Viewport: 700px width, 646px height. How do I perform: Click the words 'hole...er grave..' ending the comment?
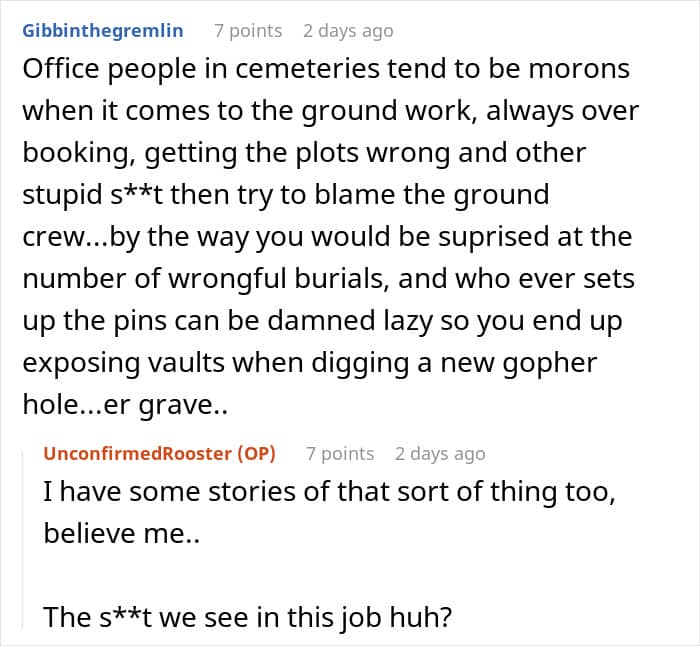pyautogui.click(x=125, y=405)
